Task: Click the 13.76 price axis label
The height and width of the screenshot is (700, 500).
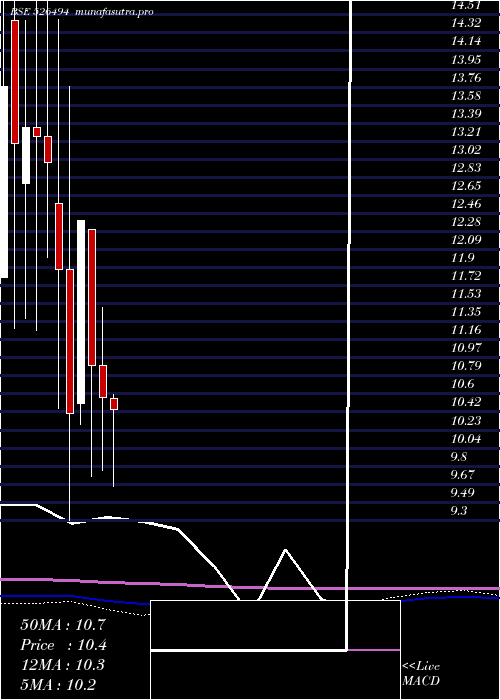Action: coord(466,78)
